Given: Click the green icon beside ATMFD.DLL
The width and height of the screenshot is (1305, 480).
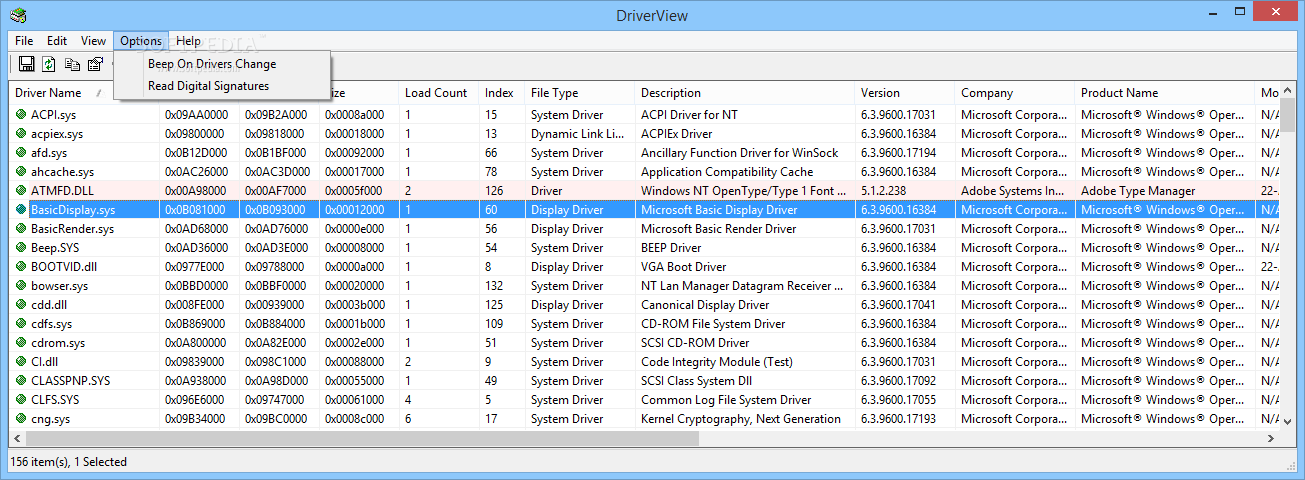Looking at the screenshot, I should [21, 191].
